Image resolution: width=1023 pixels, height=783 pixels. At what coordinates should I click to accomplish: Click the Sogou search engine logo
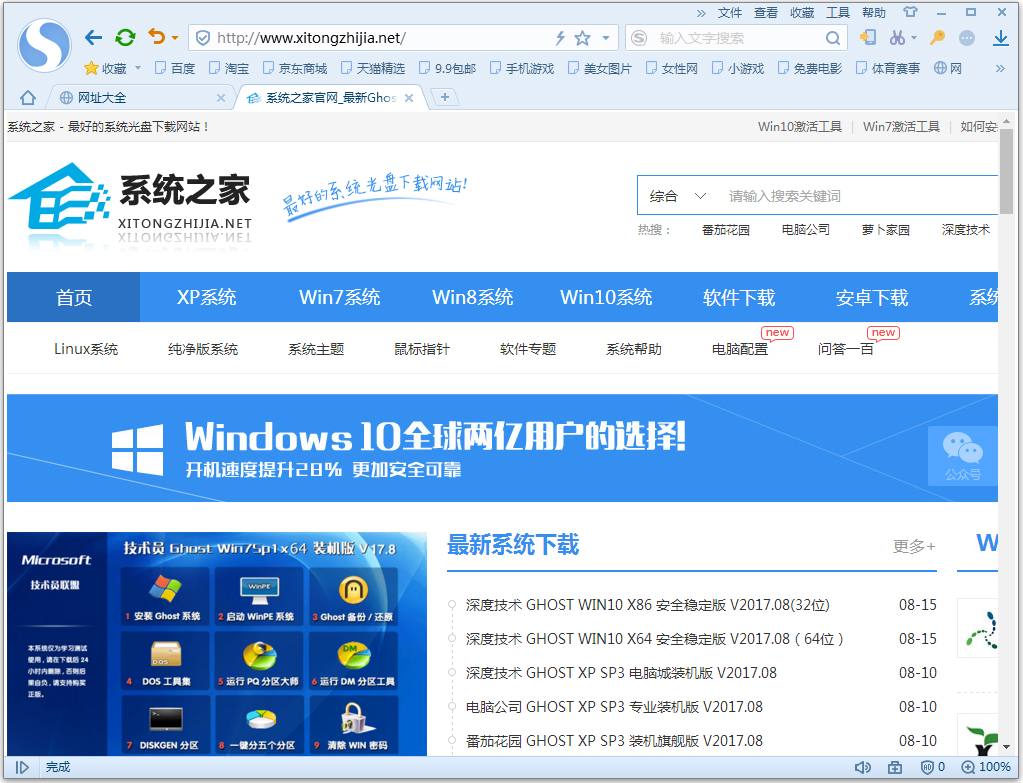click(639, 38)
